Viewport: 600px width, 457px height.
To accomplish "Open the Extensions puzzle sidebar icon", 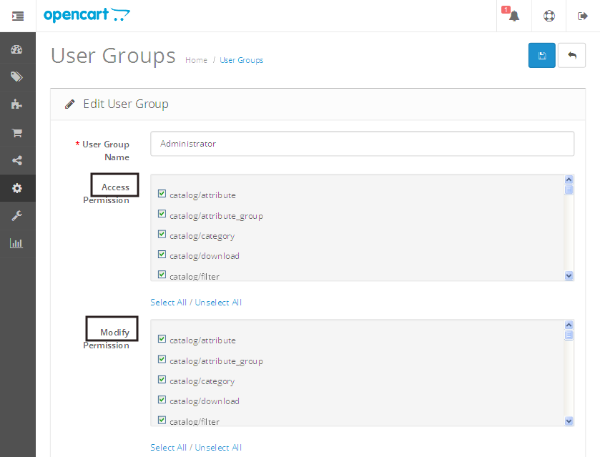I will [x=16, y=104].
